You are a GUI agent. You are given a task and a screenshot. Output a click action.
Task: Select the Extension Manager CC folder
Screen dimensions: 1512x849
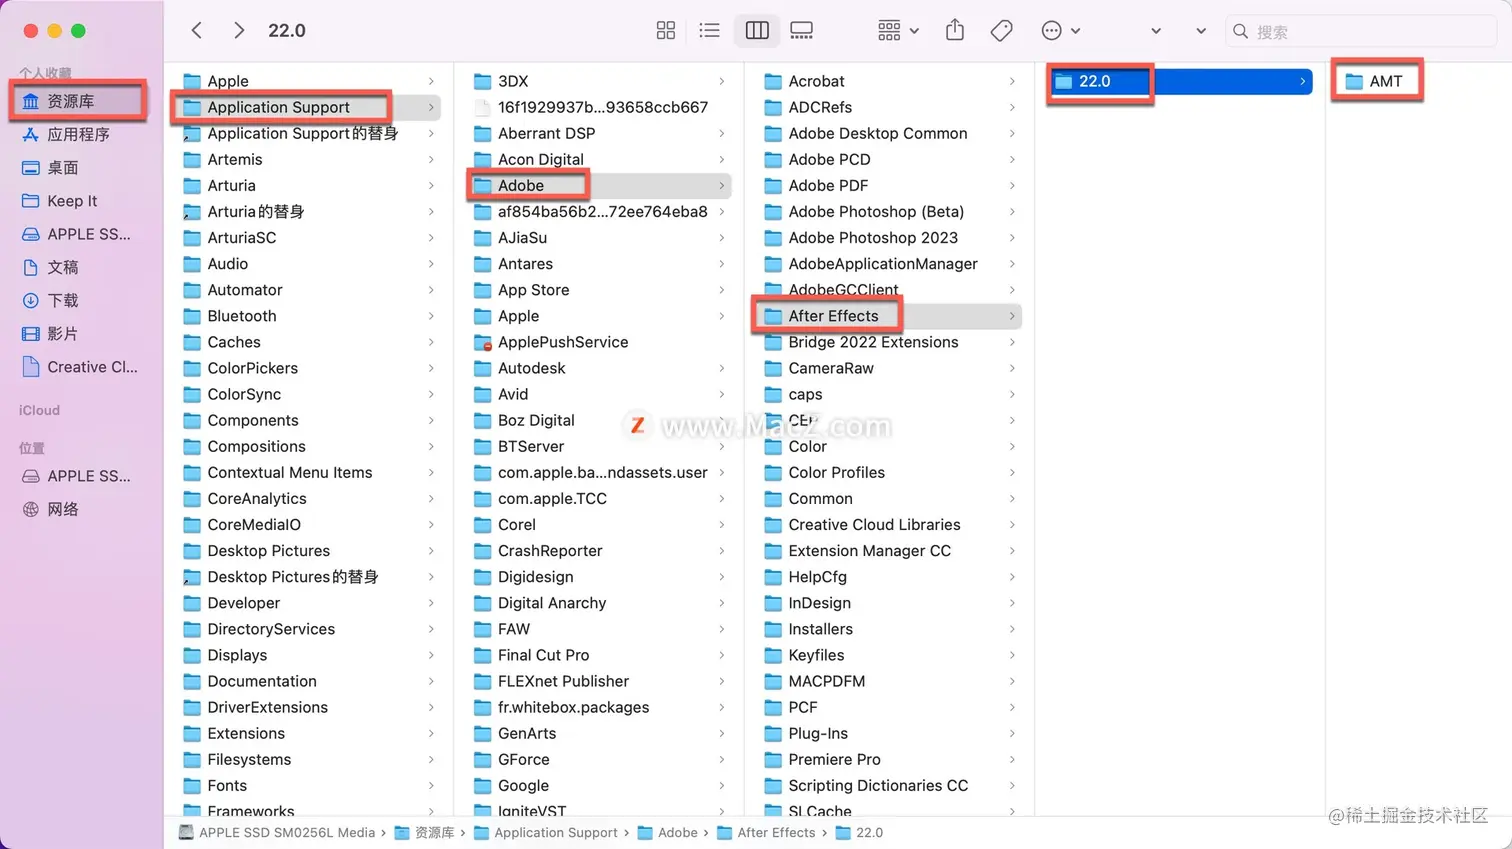869,551
